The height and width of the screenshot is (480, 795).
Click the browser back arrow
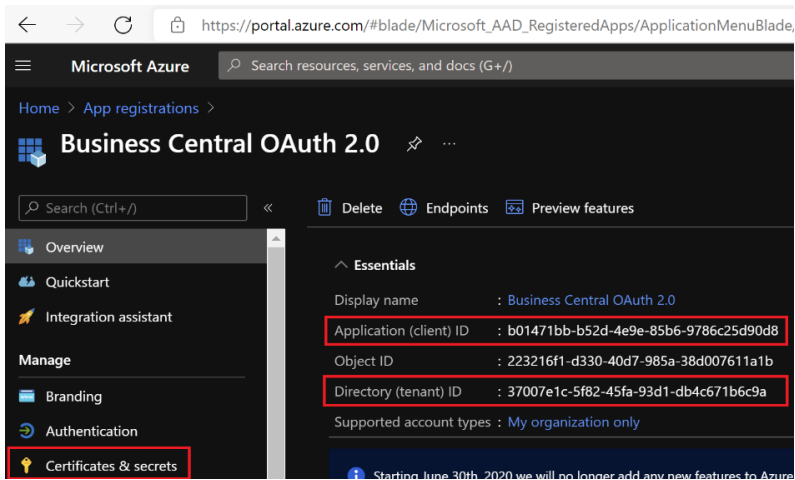[27, 25]
